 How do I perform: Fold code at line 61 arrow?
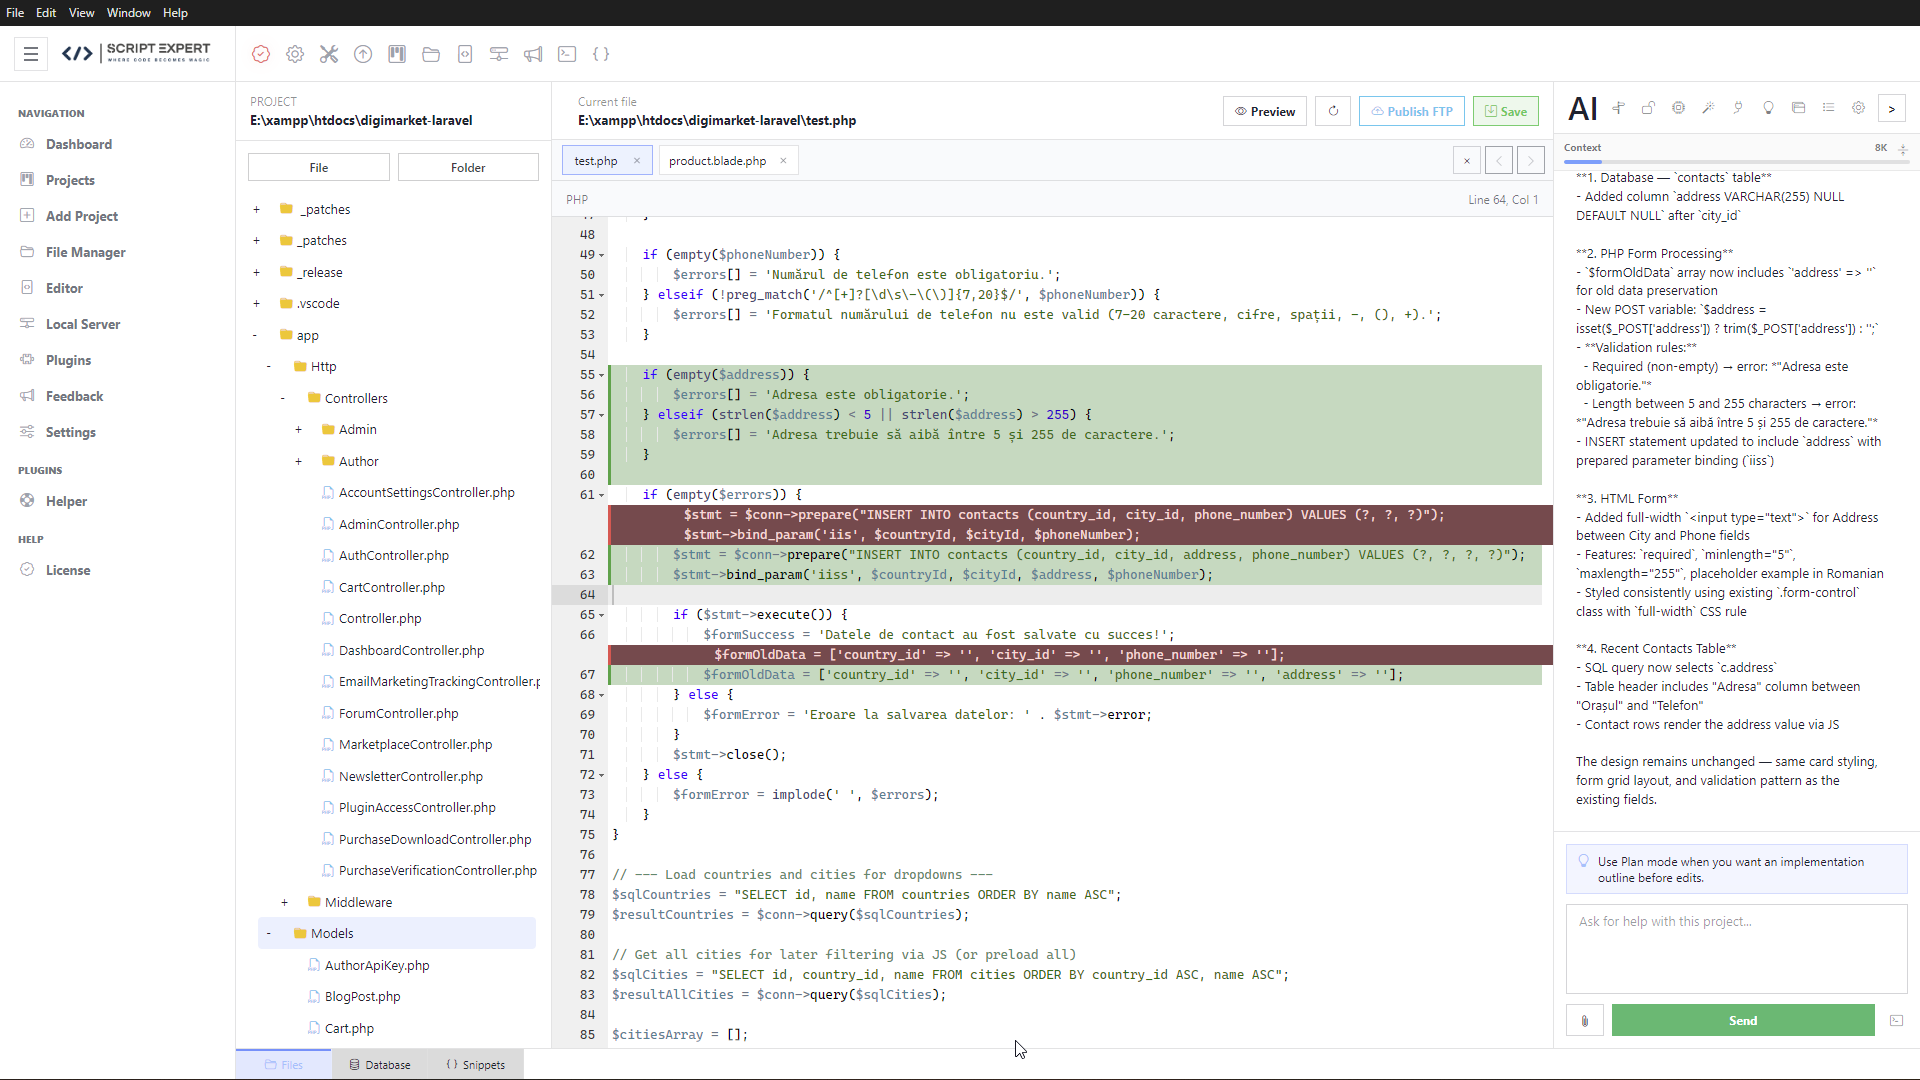(x=602, y=495)
